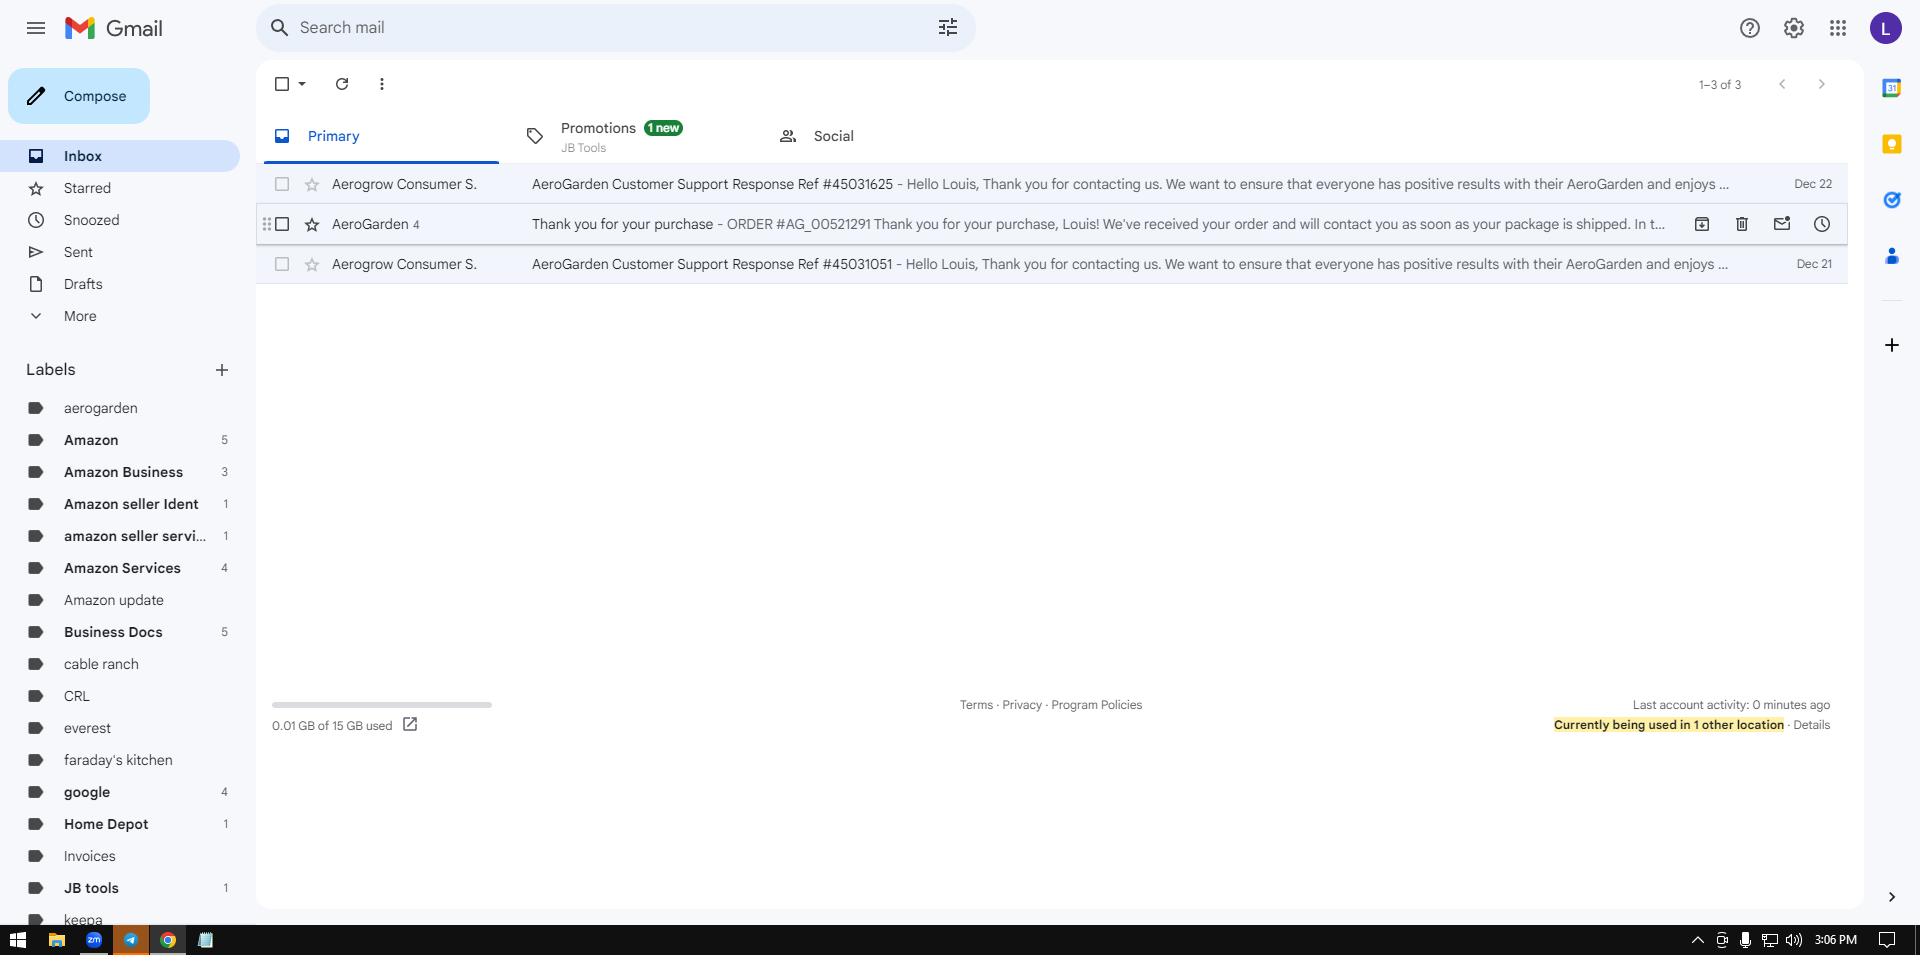Select the AeroGarden purchase email checkbox
The height and width of the screenshot is (955, 1920).
[282, 224]
